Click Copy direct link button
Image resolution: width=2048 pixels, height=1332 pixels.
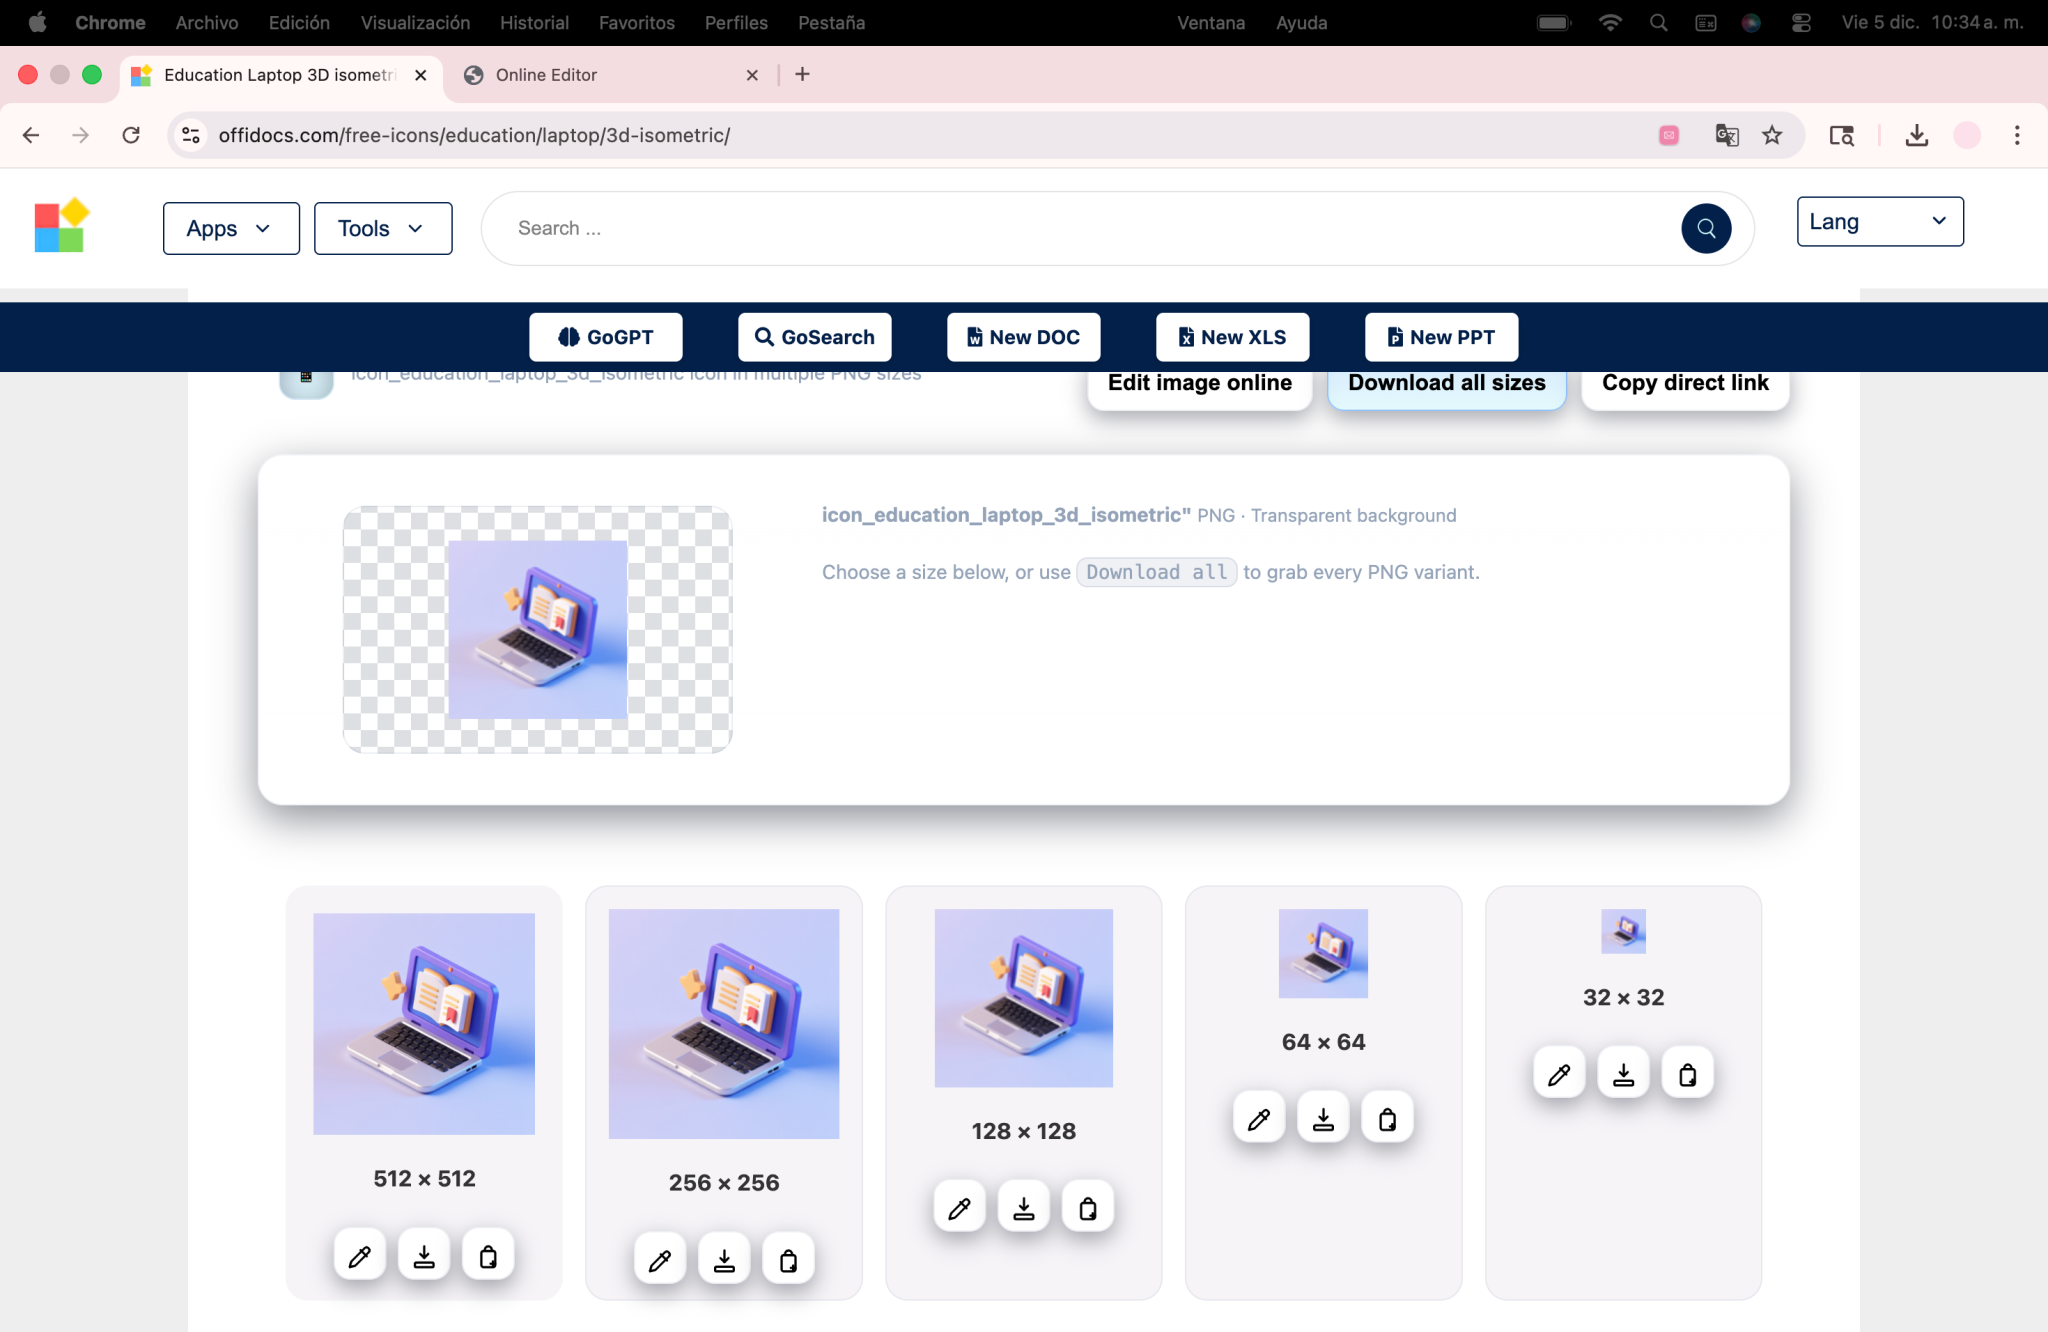coord(1686,389)
